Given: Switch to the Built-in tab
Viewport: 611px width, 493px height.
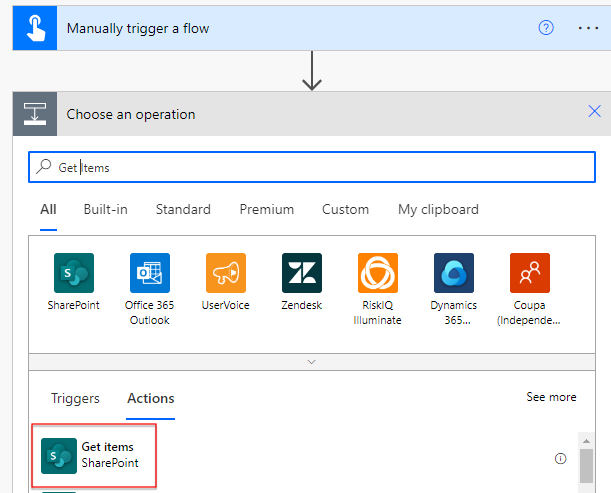Looking at the screenshot, I should [x=105, y=210].
